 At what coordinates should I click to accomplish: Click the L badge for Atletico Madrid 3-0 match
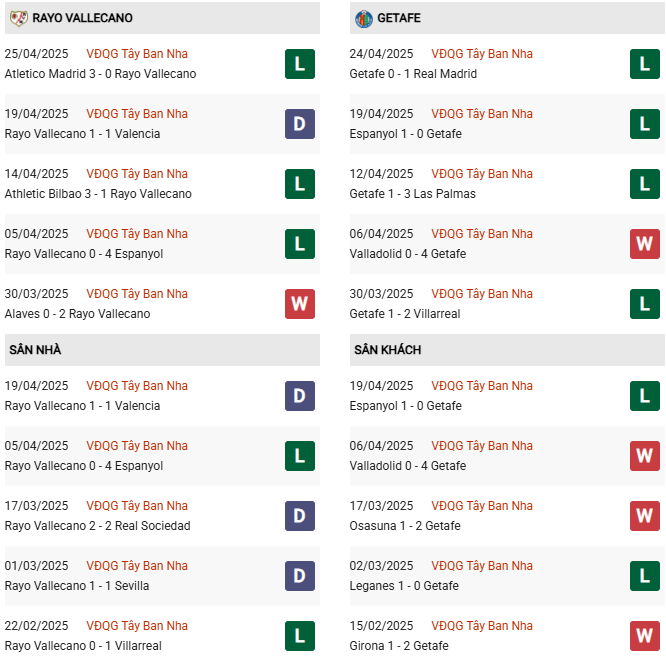click(x=300, y=64)
